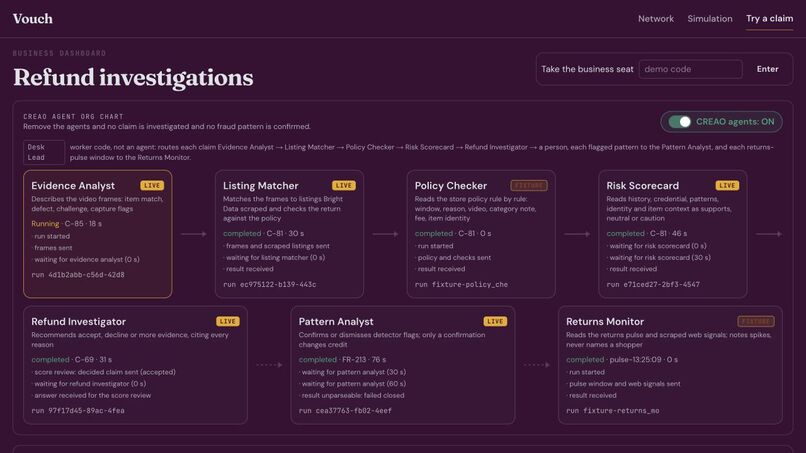Click the CREAO AGENT ORG CHART heading

[x=73, y=117]
